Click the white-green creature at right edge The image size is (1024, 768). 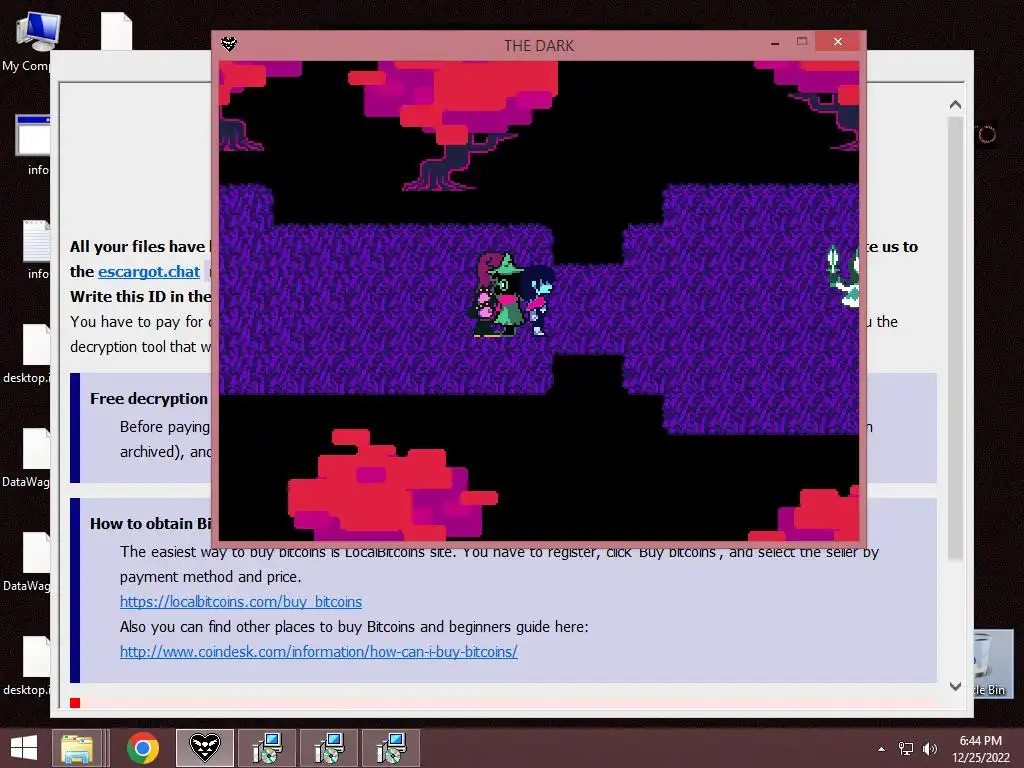tap(844, 276)
